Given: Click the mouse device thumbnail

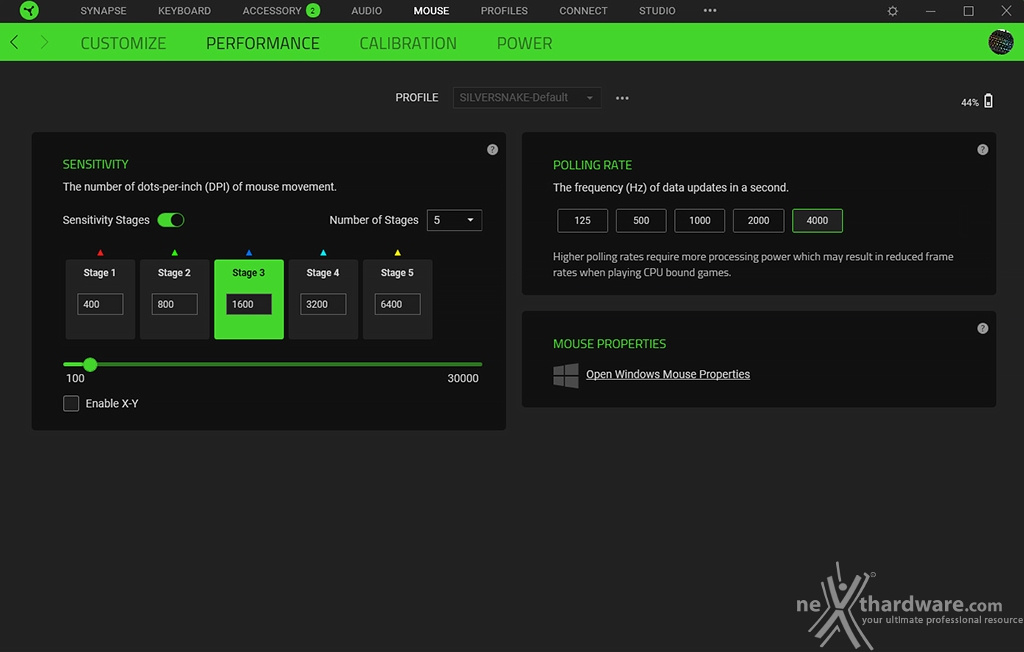Looking at the screenshot, I should point(1000,42).
